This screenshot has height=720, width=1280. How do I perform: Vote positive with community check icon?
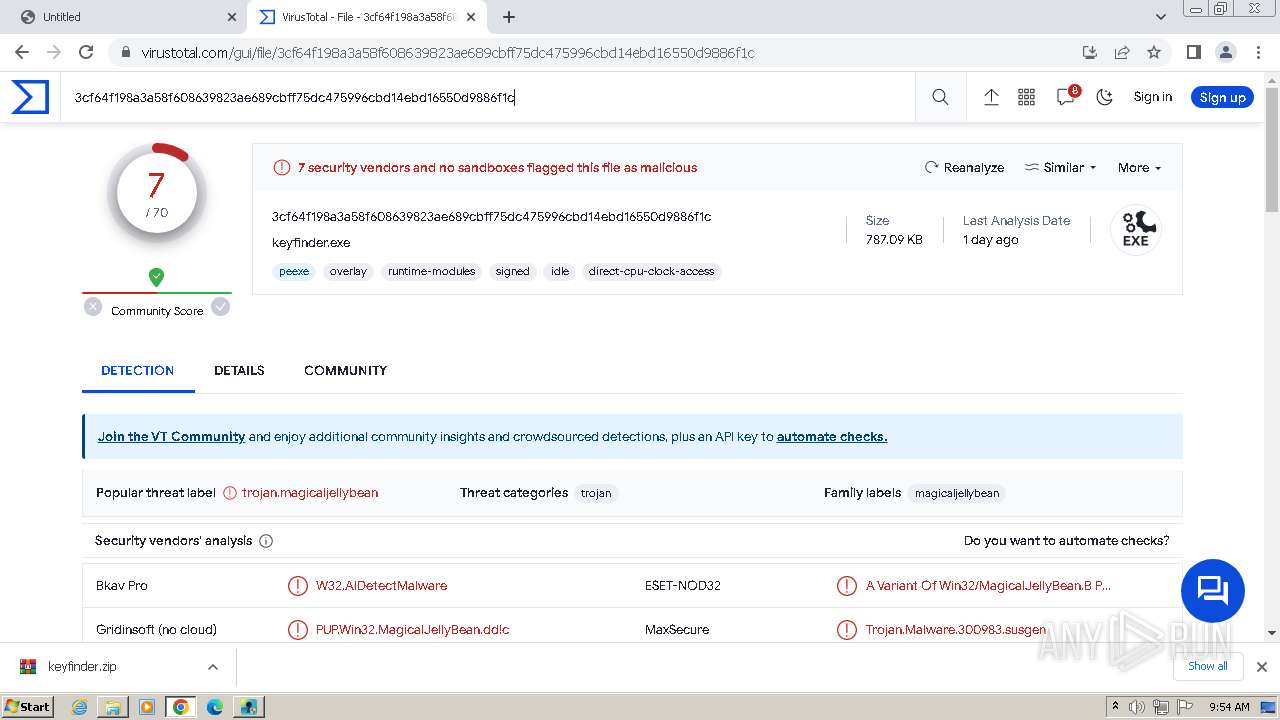(x=221, y=307)
